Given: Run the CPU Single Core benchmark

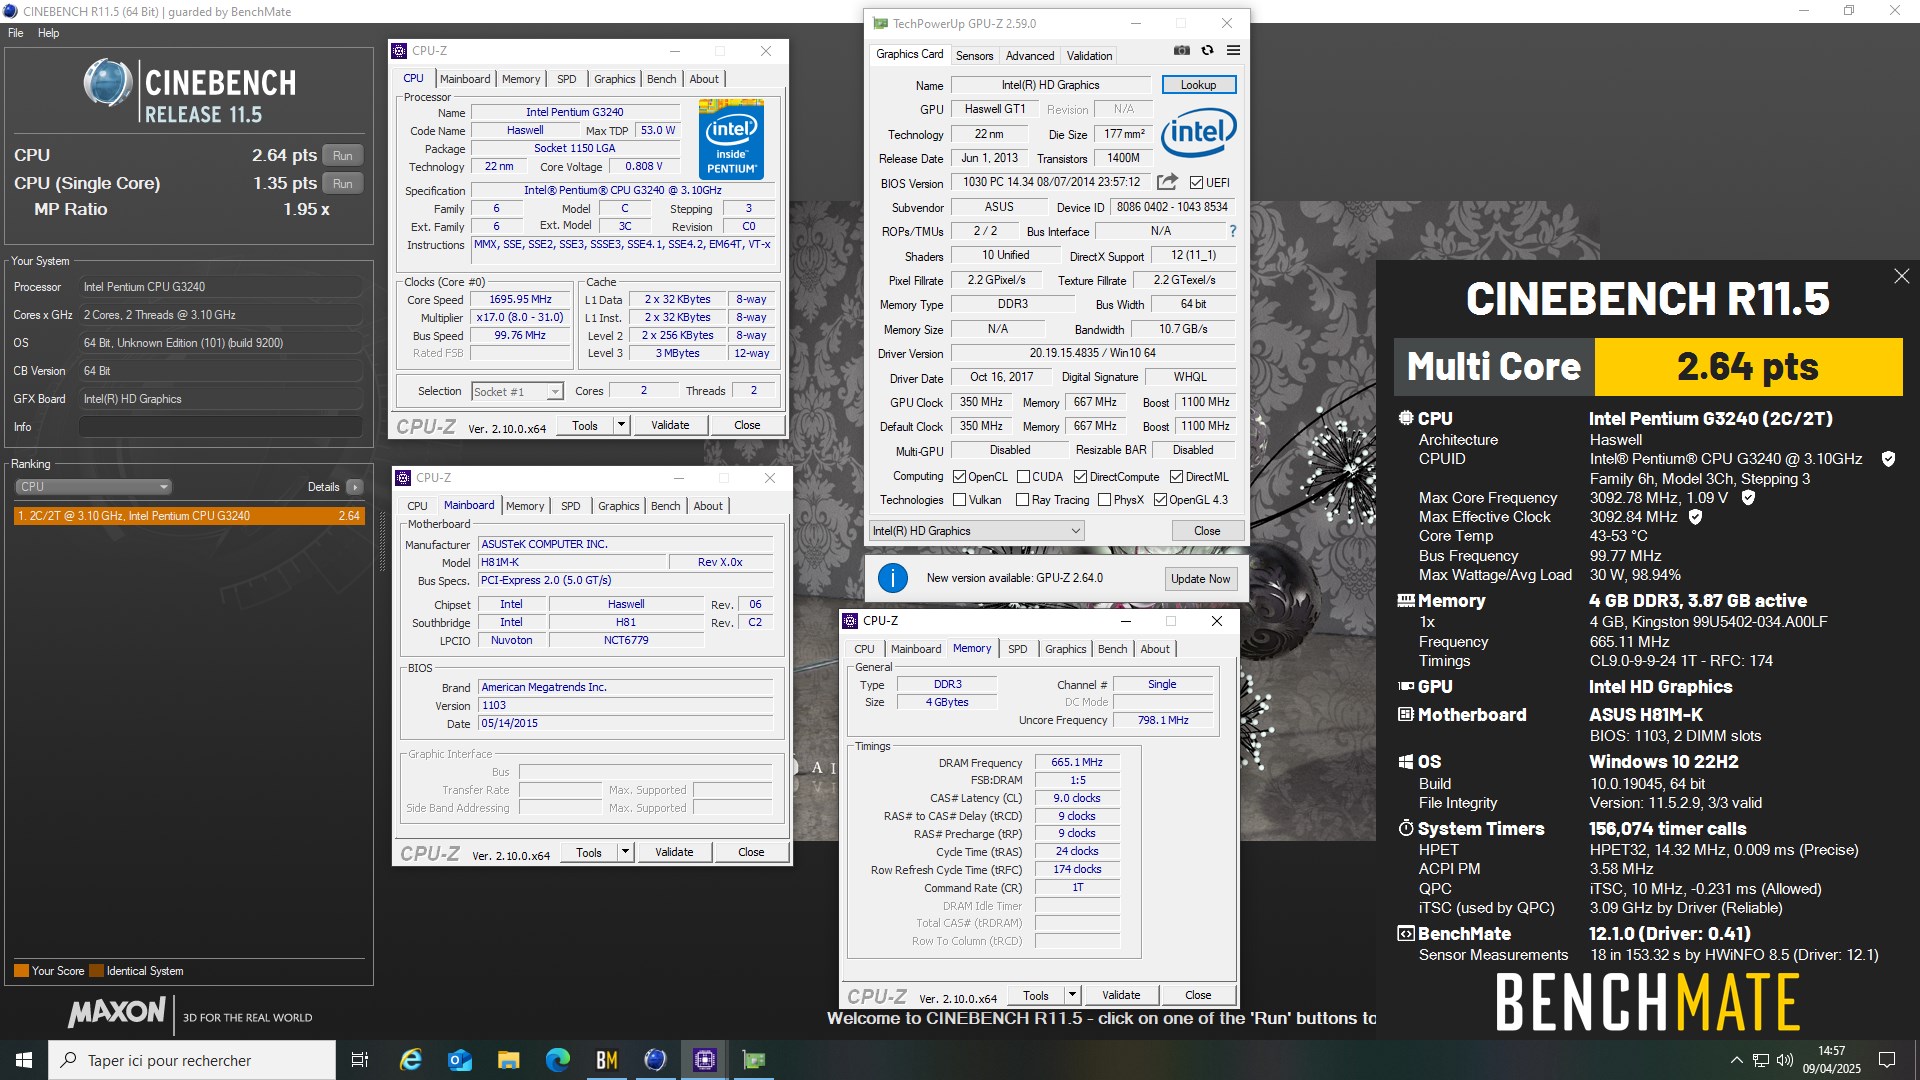Looking at the screenshot, I should pos(342,184).
